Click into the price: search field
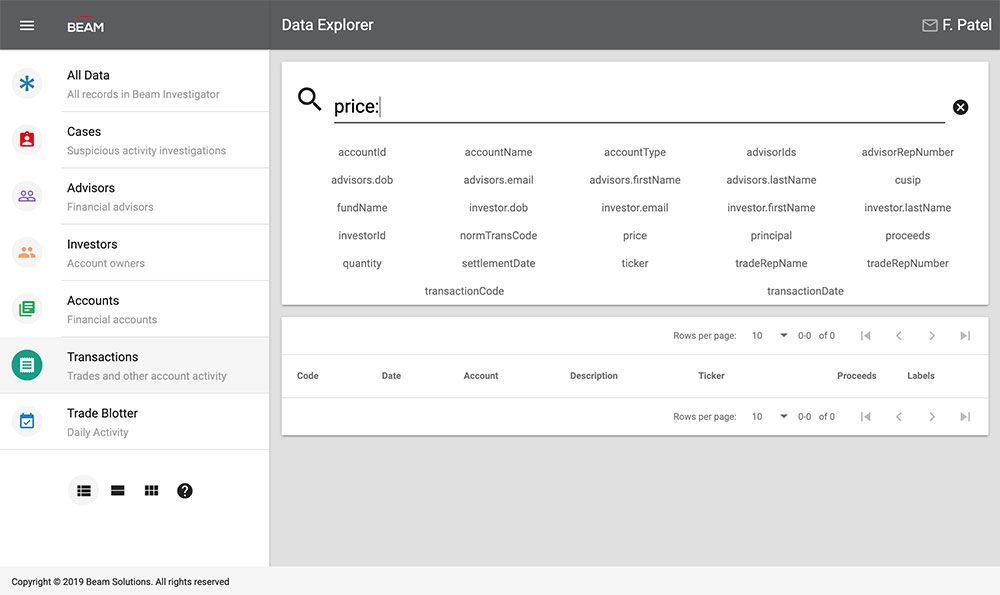Viewport: 1000px width, 595px height. coord(640,107)
